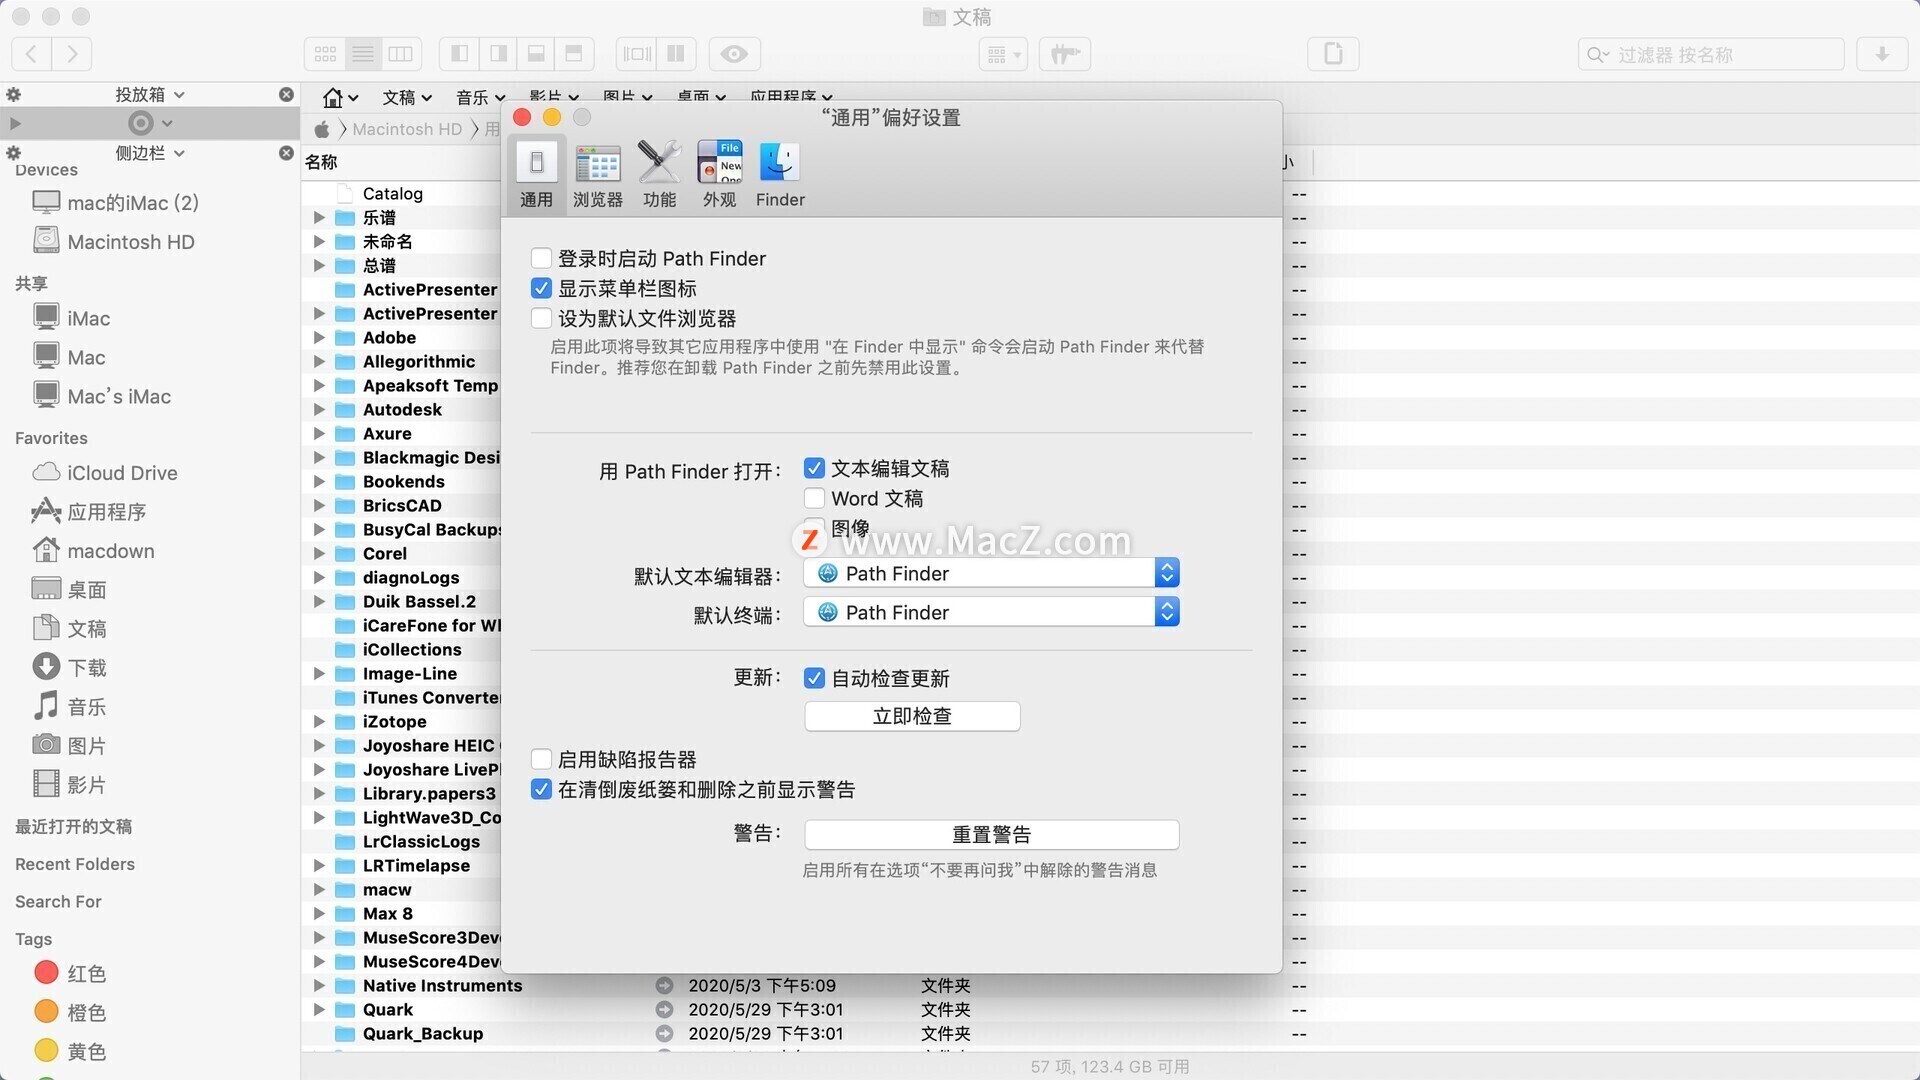The image size is (1920, 1080).
Task: Open the Finder preferences tab
Action: point(780,175)
